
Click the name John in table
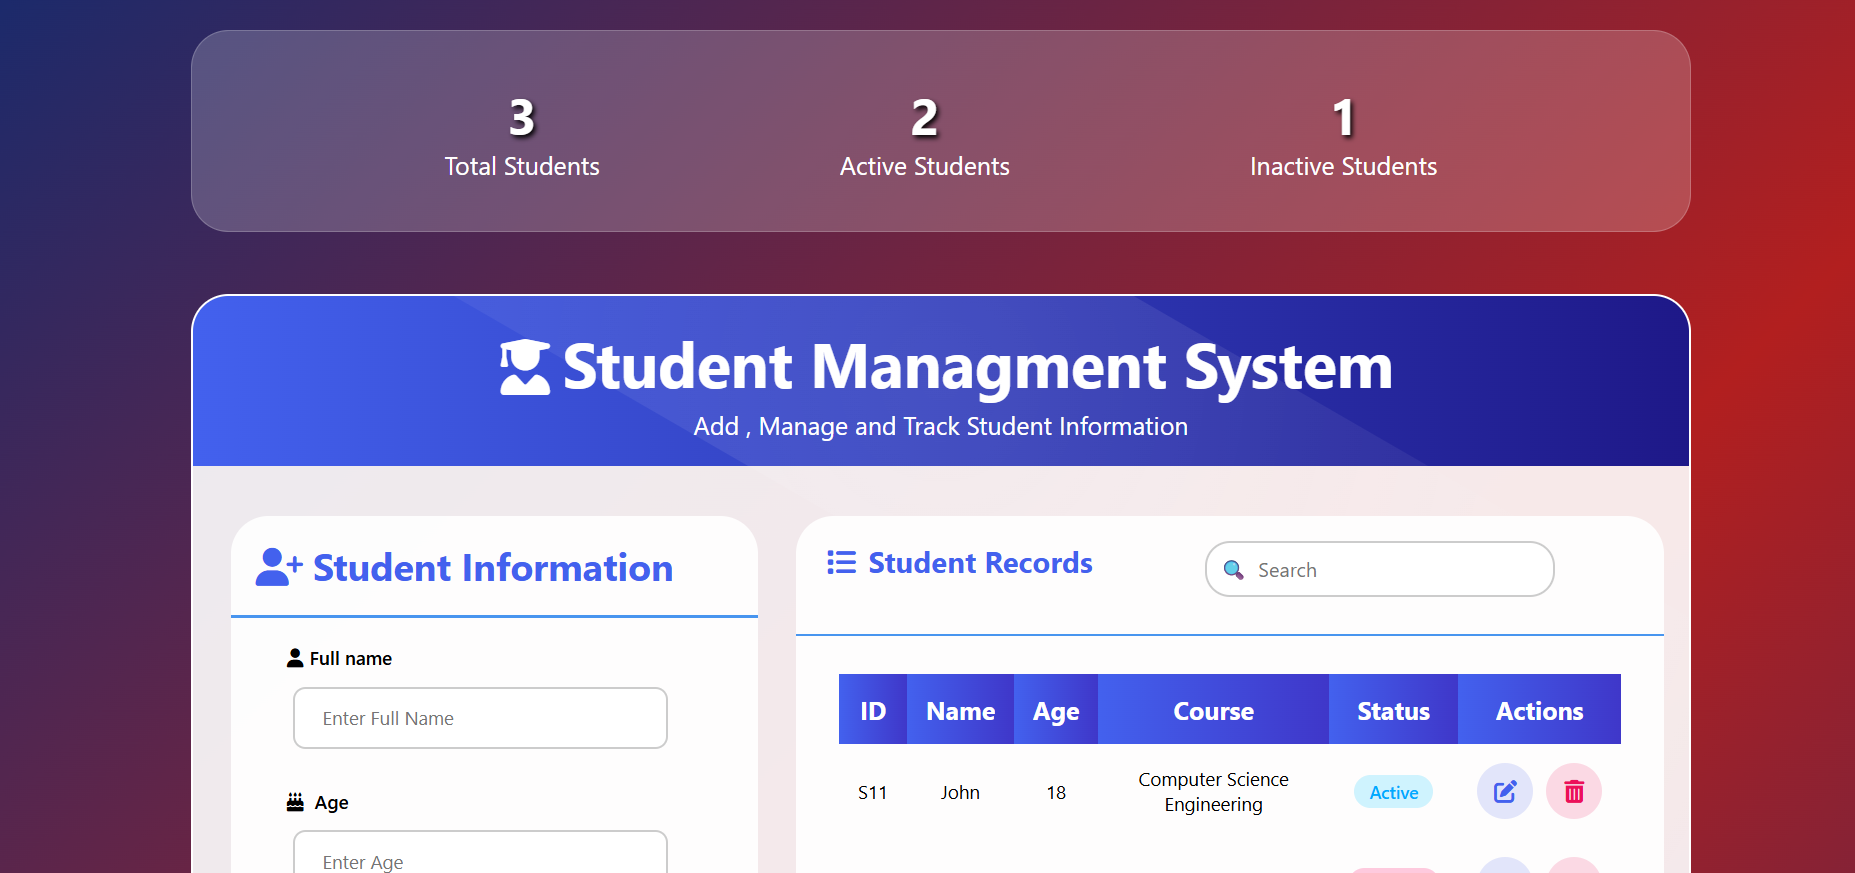(x=960, y=793)
